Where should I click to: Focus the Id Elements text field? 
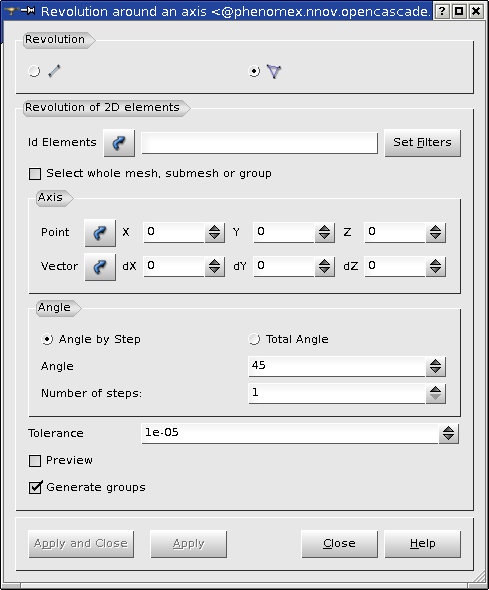pyautogui.click(x=260, y=143)
